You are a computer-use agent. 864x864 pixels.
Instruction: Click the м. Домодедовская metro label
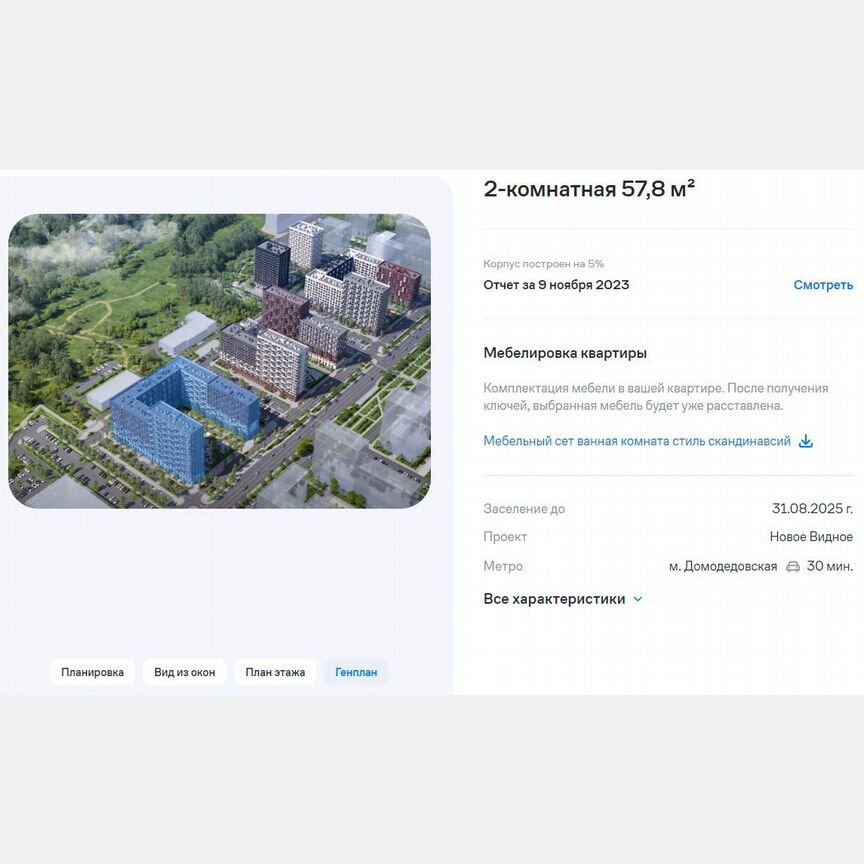(x=723, y=566)
